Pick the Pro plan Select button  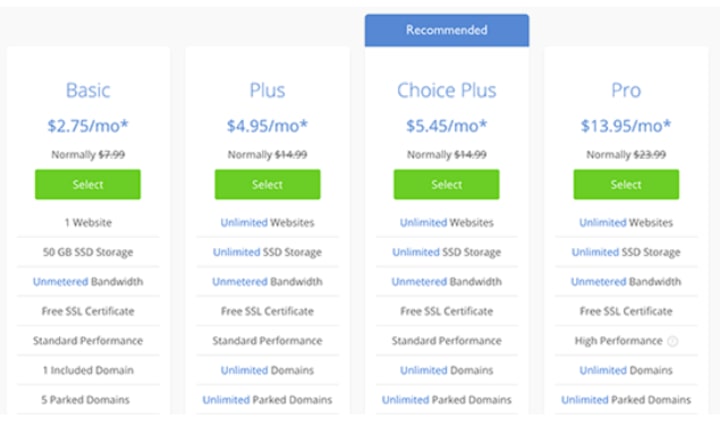(626, 185)
